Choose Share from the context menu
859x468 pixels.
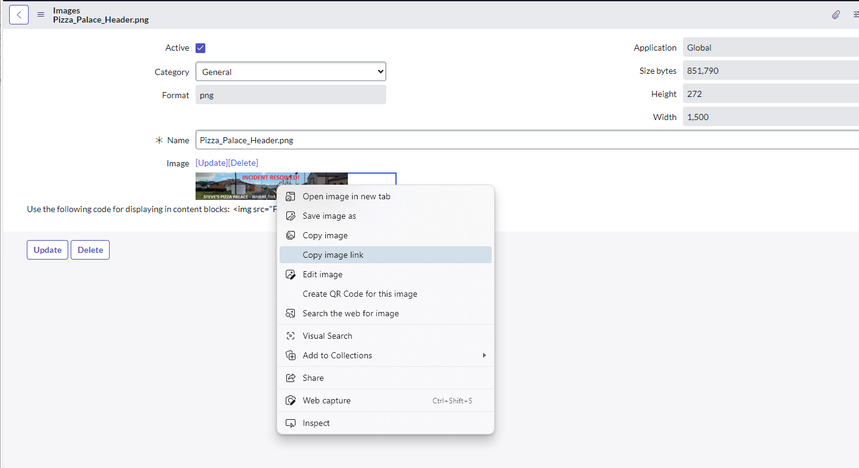point(386,378)
